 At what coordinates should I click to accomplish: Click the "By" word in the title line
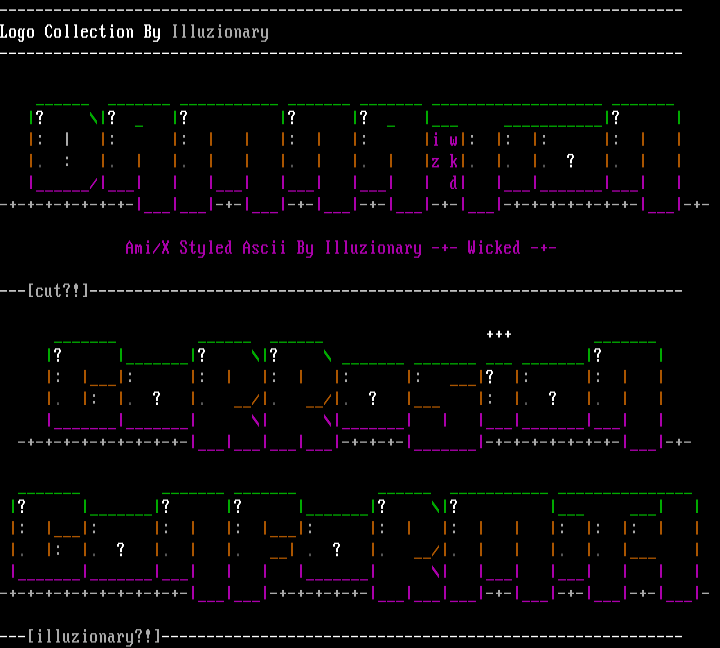pos(152,32)
